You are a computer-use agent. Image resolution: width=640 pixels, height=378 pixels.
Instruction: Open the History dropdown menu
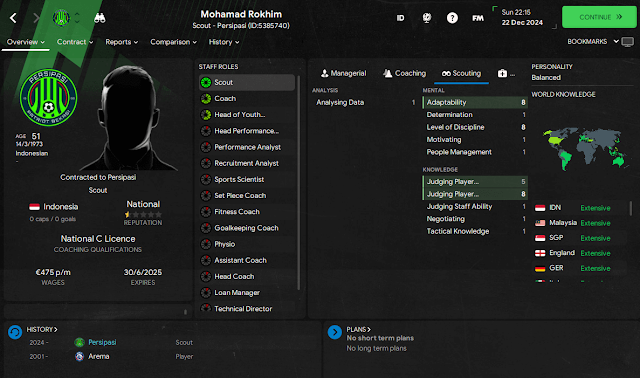coord(224,42)
